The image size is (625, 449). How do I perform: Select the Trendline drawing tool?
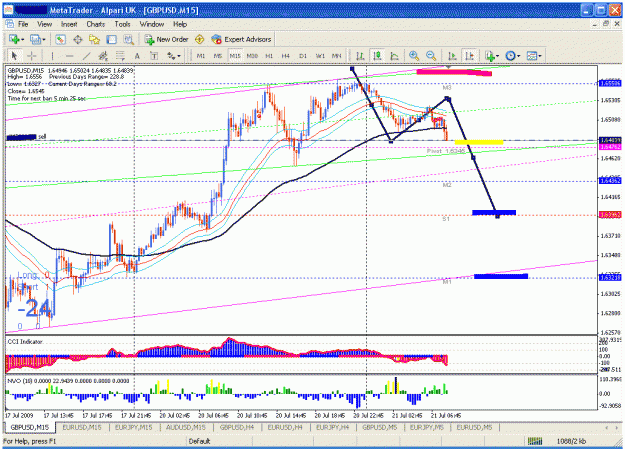click(x=86, y=56)
